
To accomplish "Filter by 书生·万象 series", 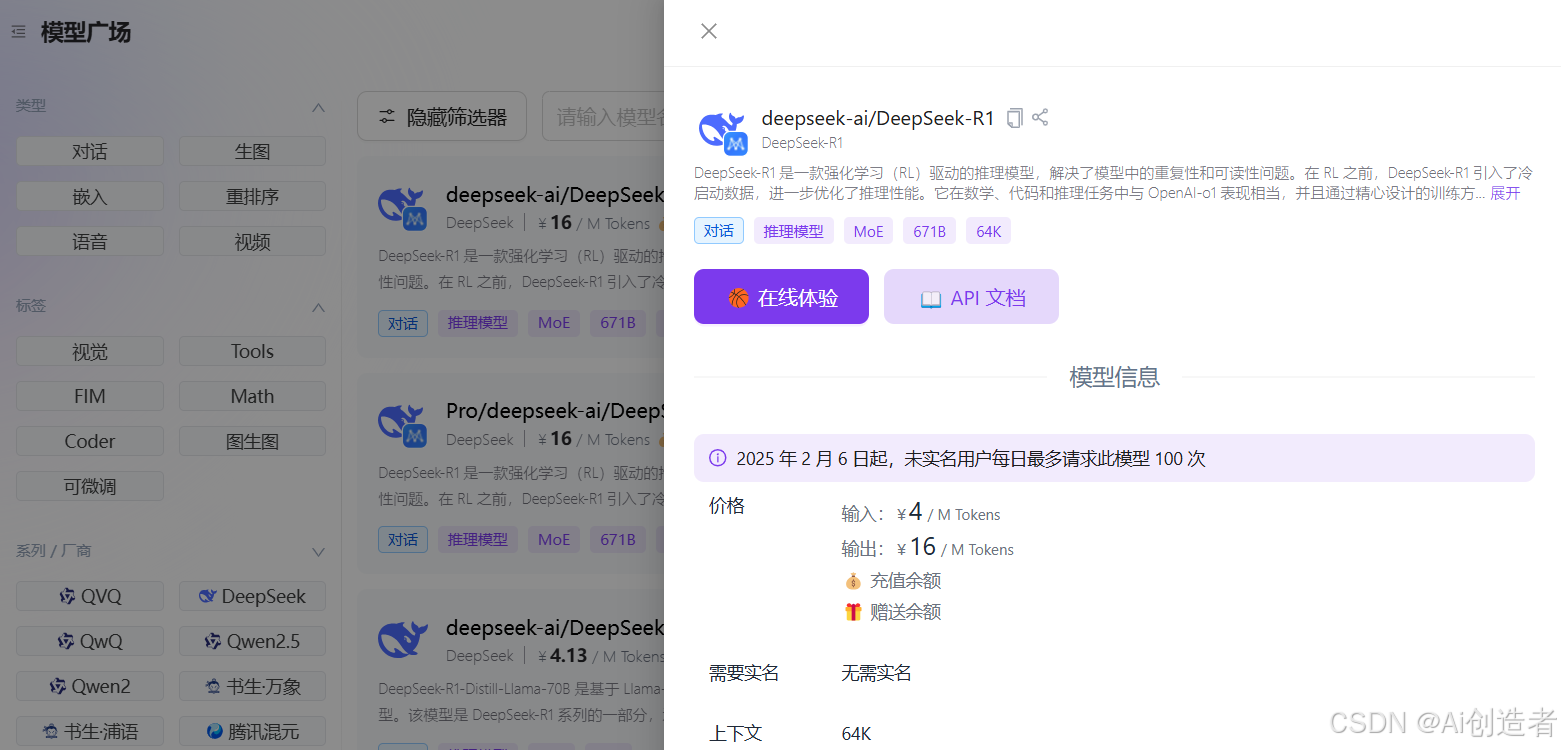I will point(252,686).
